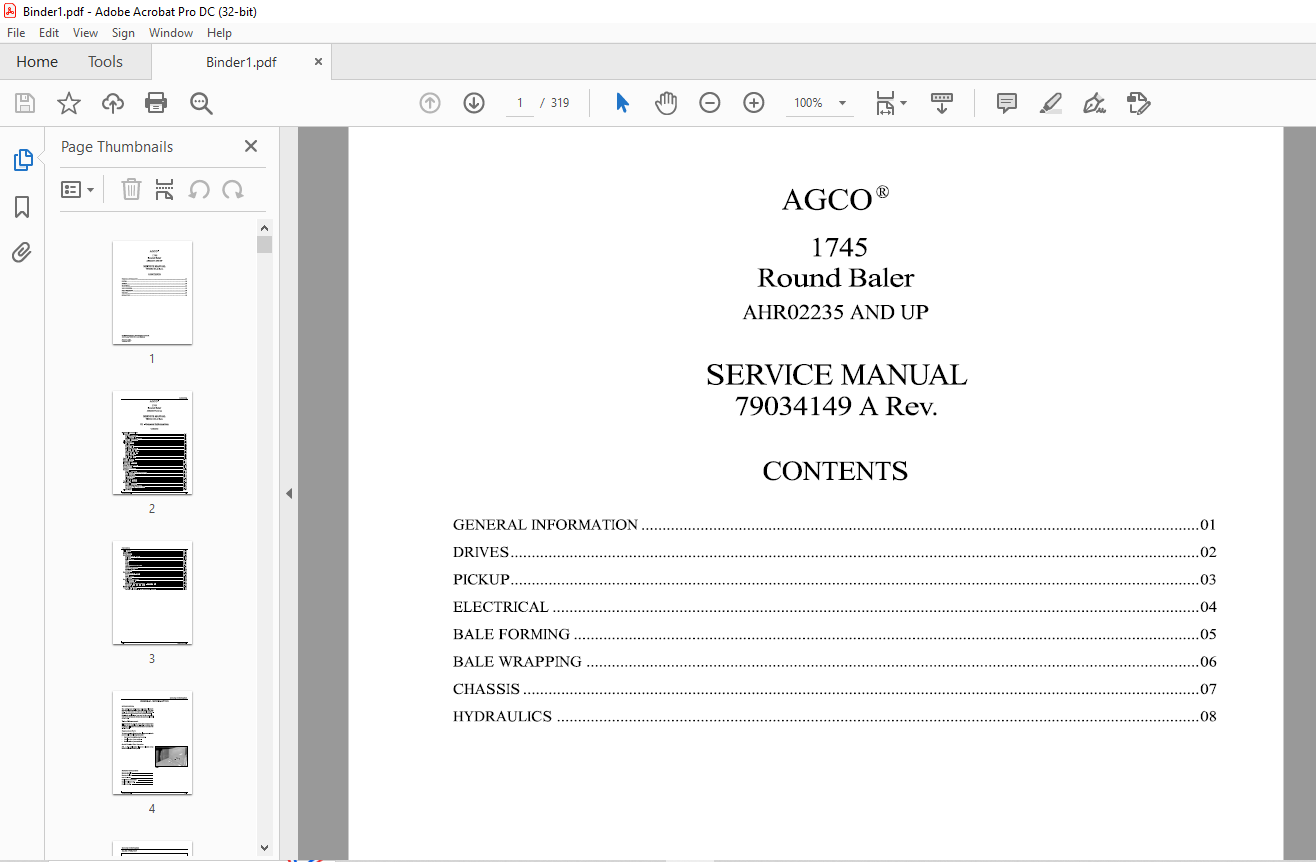Select page 1 thumbnail

tap(152, 292)
